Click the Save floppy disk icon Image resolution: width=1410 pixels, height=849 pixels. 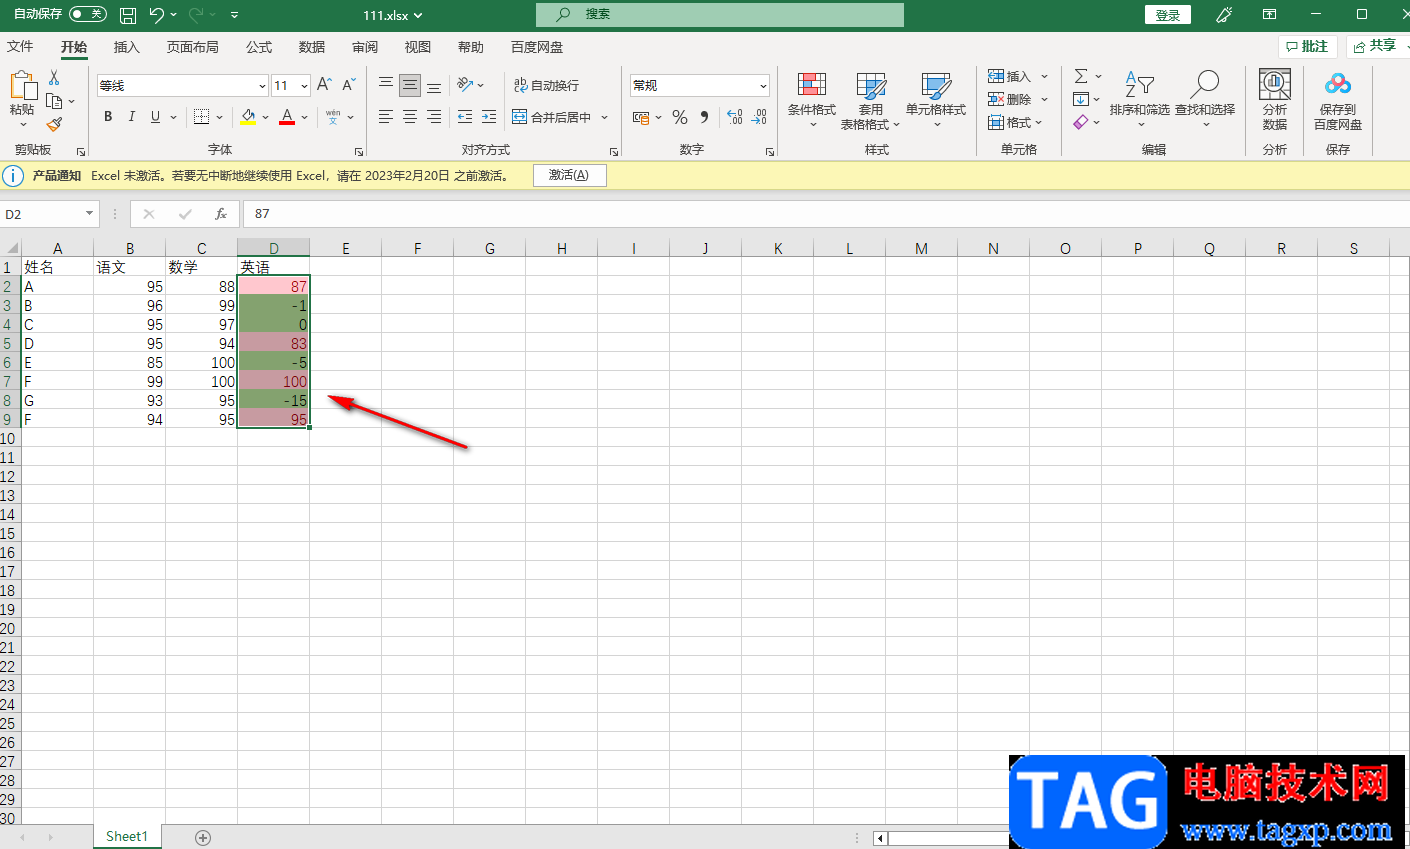point(128,15)
